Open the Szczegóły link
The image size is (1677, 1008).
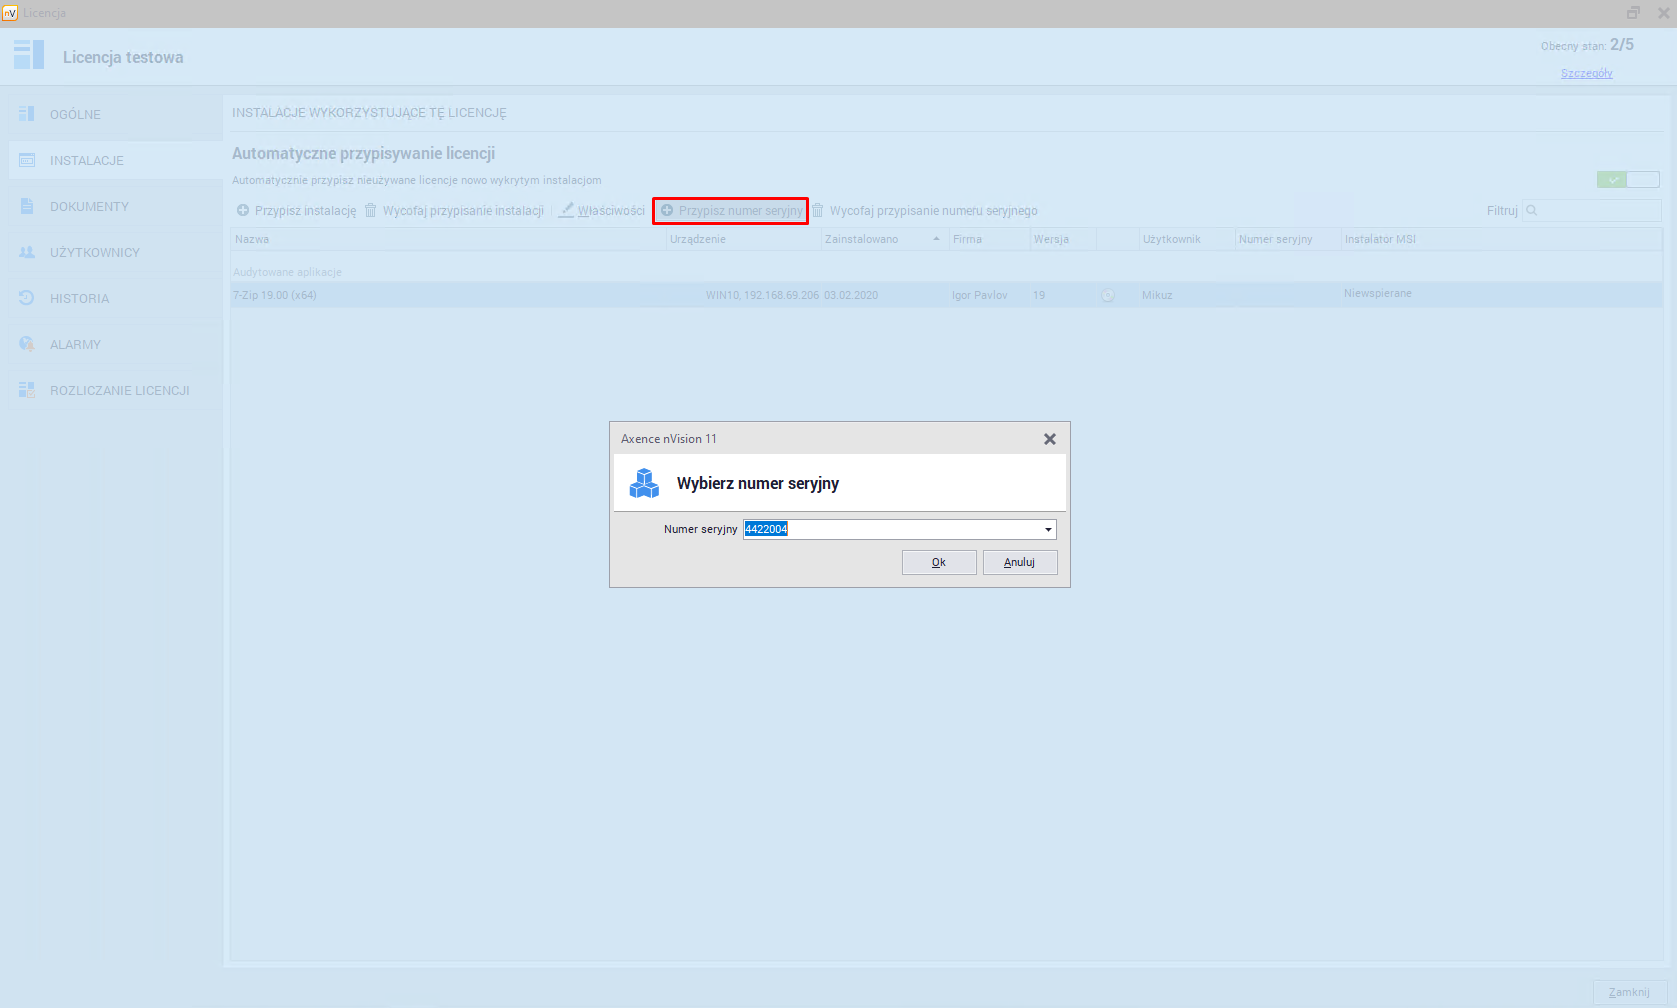(1586, 73)
